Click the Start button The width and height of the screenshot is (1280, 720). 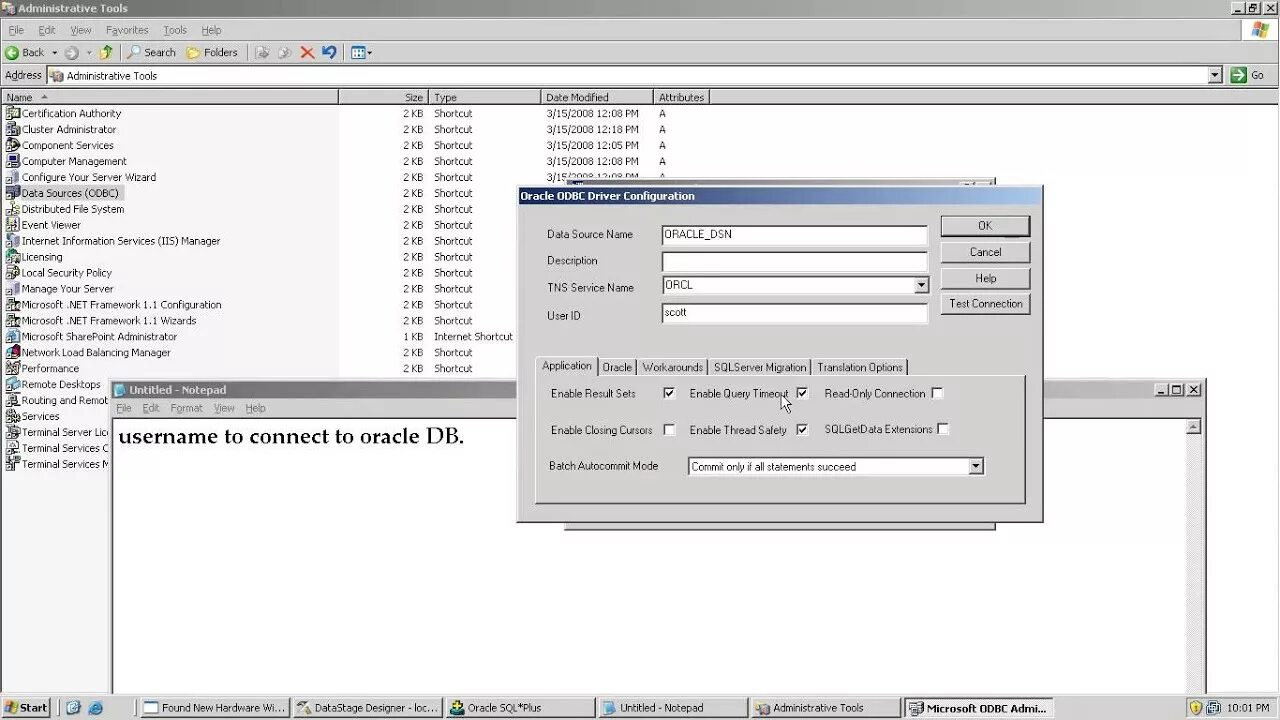(x=26, y=708)
